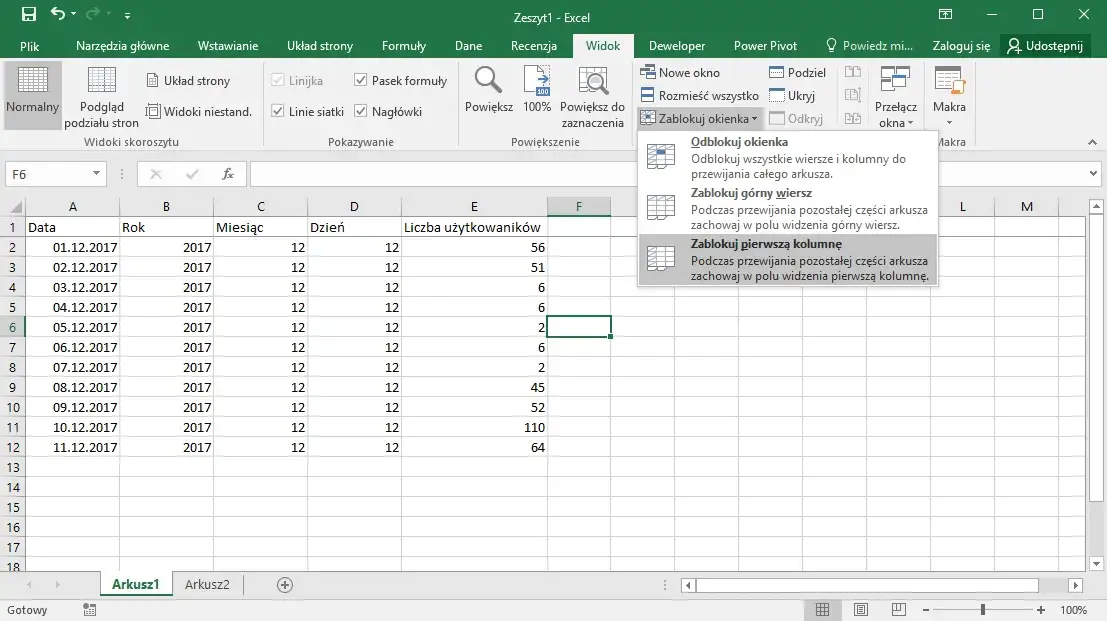Click the insert function fx icon

[x=228, y=174]
